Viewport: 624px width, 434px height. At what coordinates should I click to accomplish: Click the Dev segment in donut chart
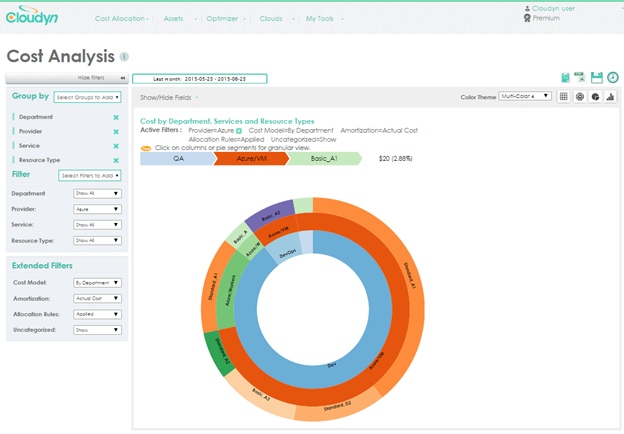(332, 365)
